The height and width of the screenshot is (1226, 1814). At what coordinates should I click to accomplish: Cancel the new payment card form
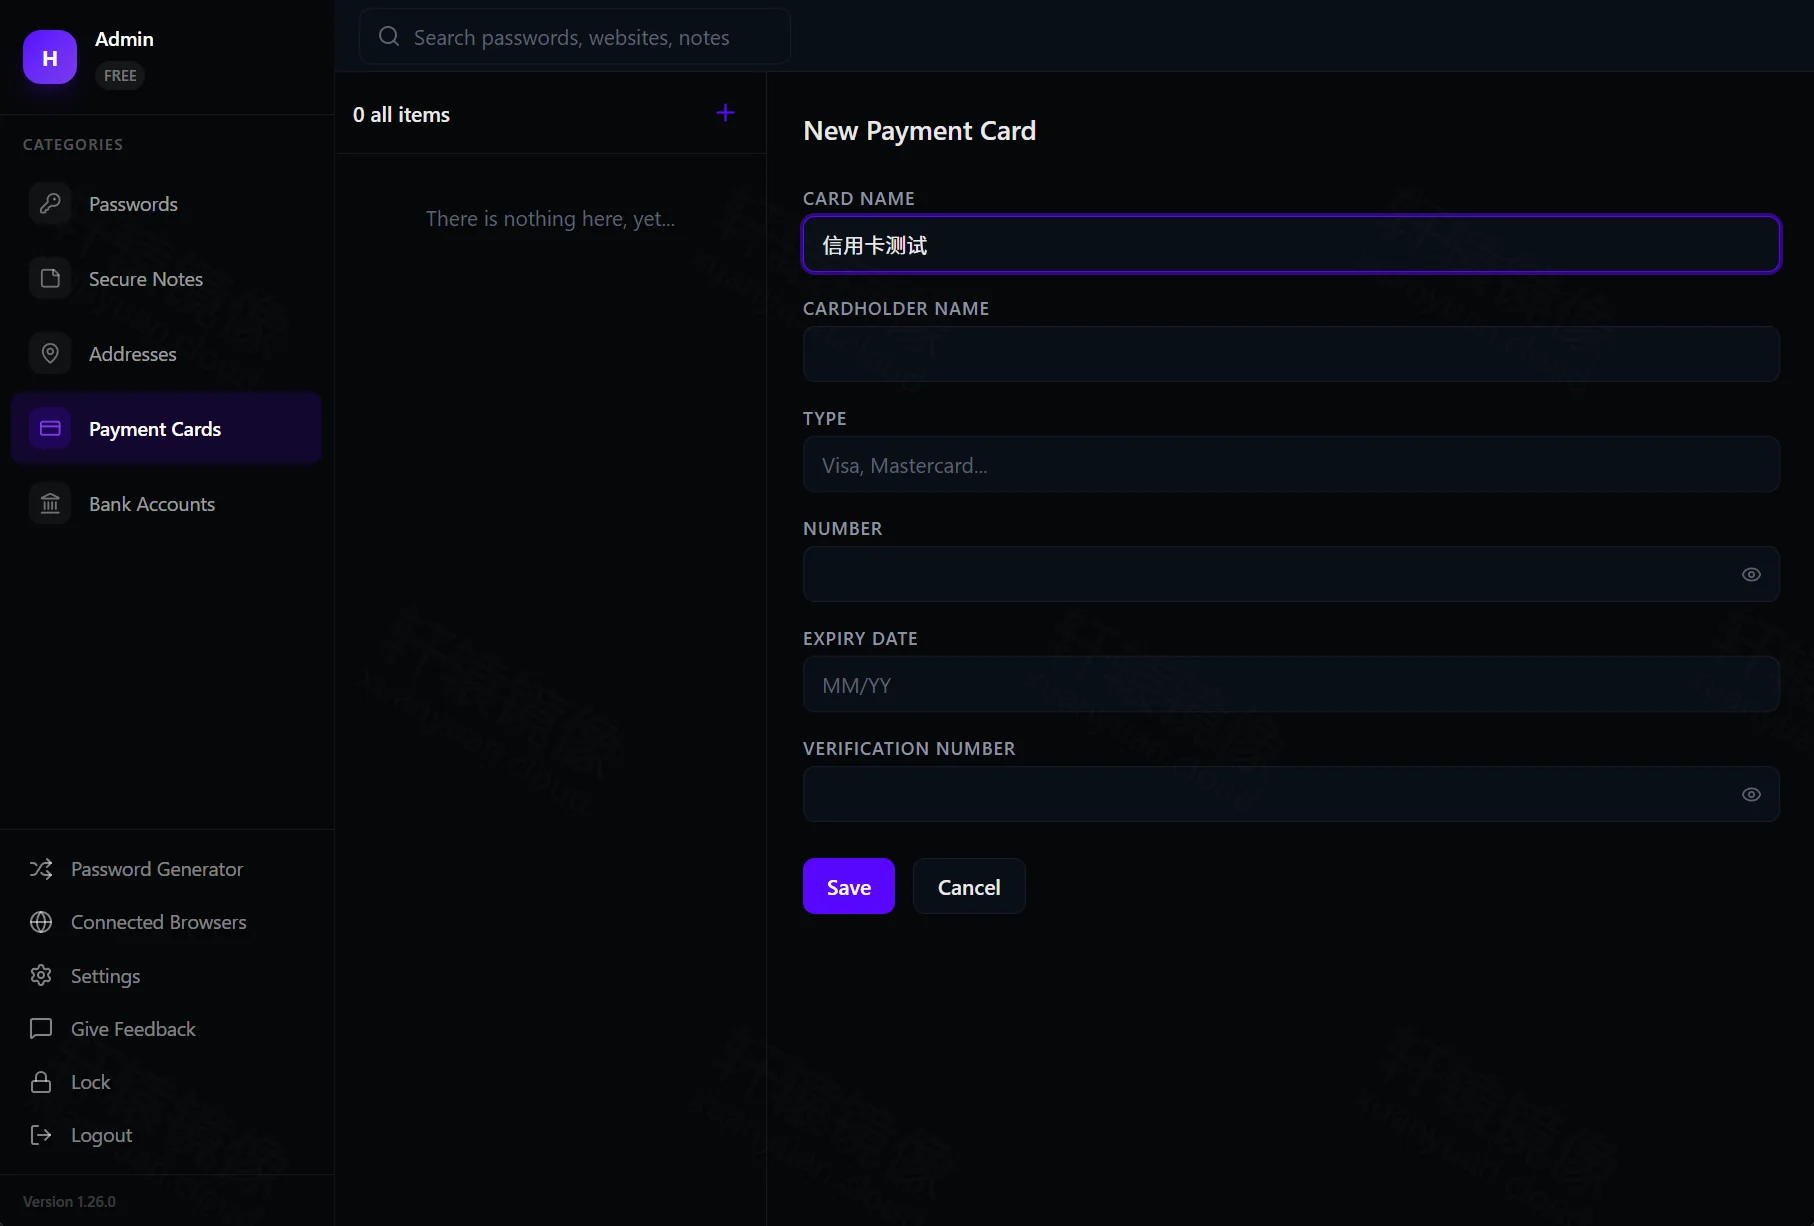969,886
